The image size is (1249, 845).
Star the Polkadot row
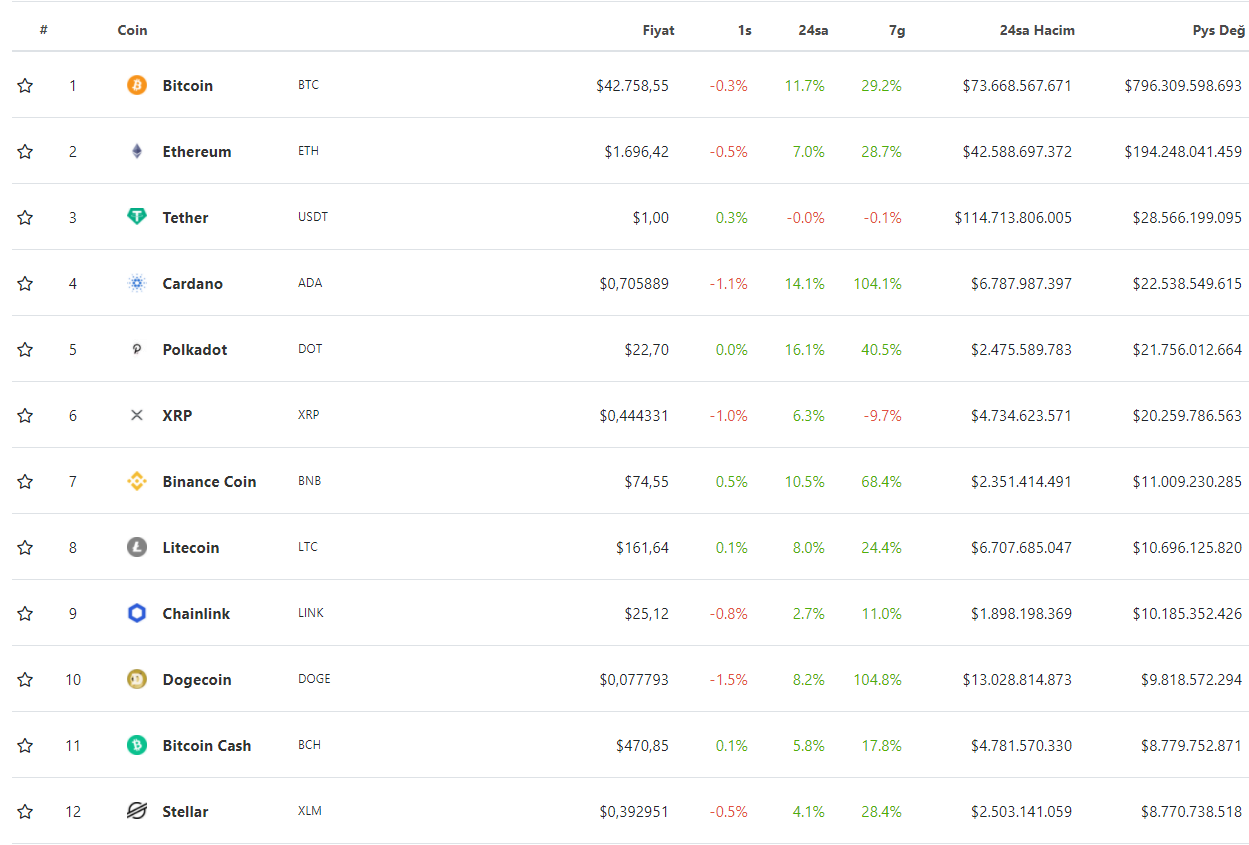pyautogui.click(x=25, y=350)
